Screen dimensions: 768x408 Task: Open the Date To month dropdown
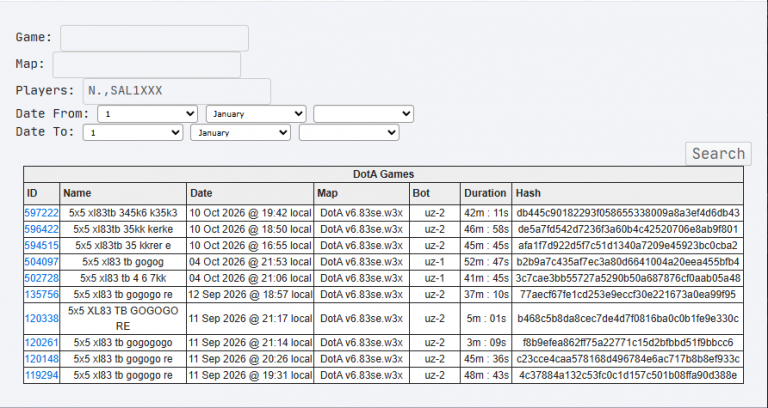tap(240, 132)
